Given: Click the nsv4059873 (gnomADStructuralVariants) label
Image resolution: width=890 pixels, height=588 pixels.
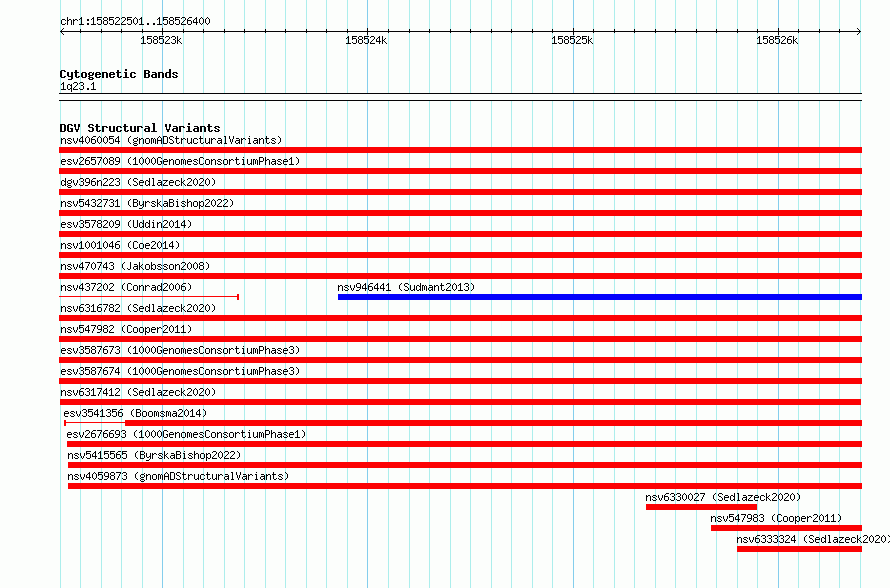Looking at the screenshot, I should [178, 476].
